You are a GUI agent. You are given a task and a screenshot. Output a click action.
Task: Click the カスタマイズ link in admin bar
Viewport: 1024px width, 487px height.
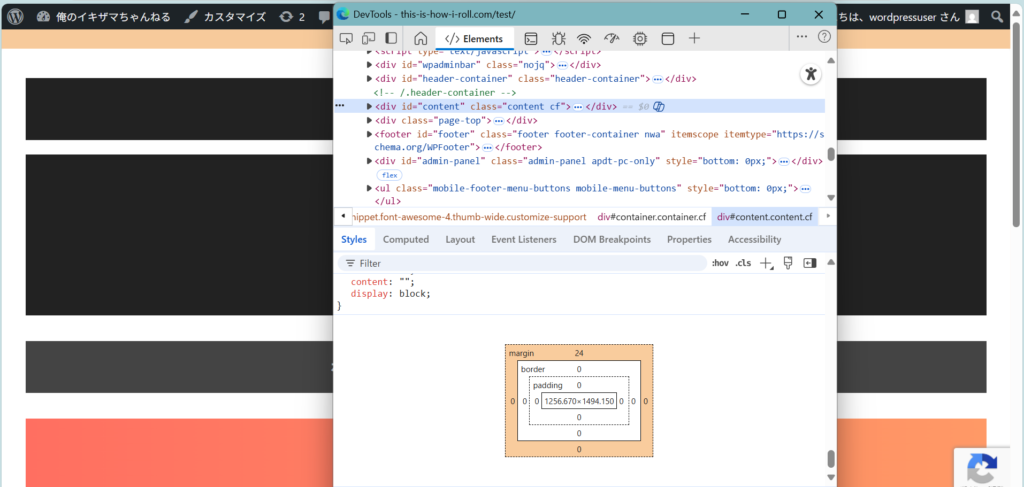click(x=233, y=17)
